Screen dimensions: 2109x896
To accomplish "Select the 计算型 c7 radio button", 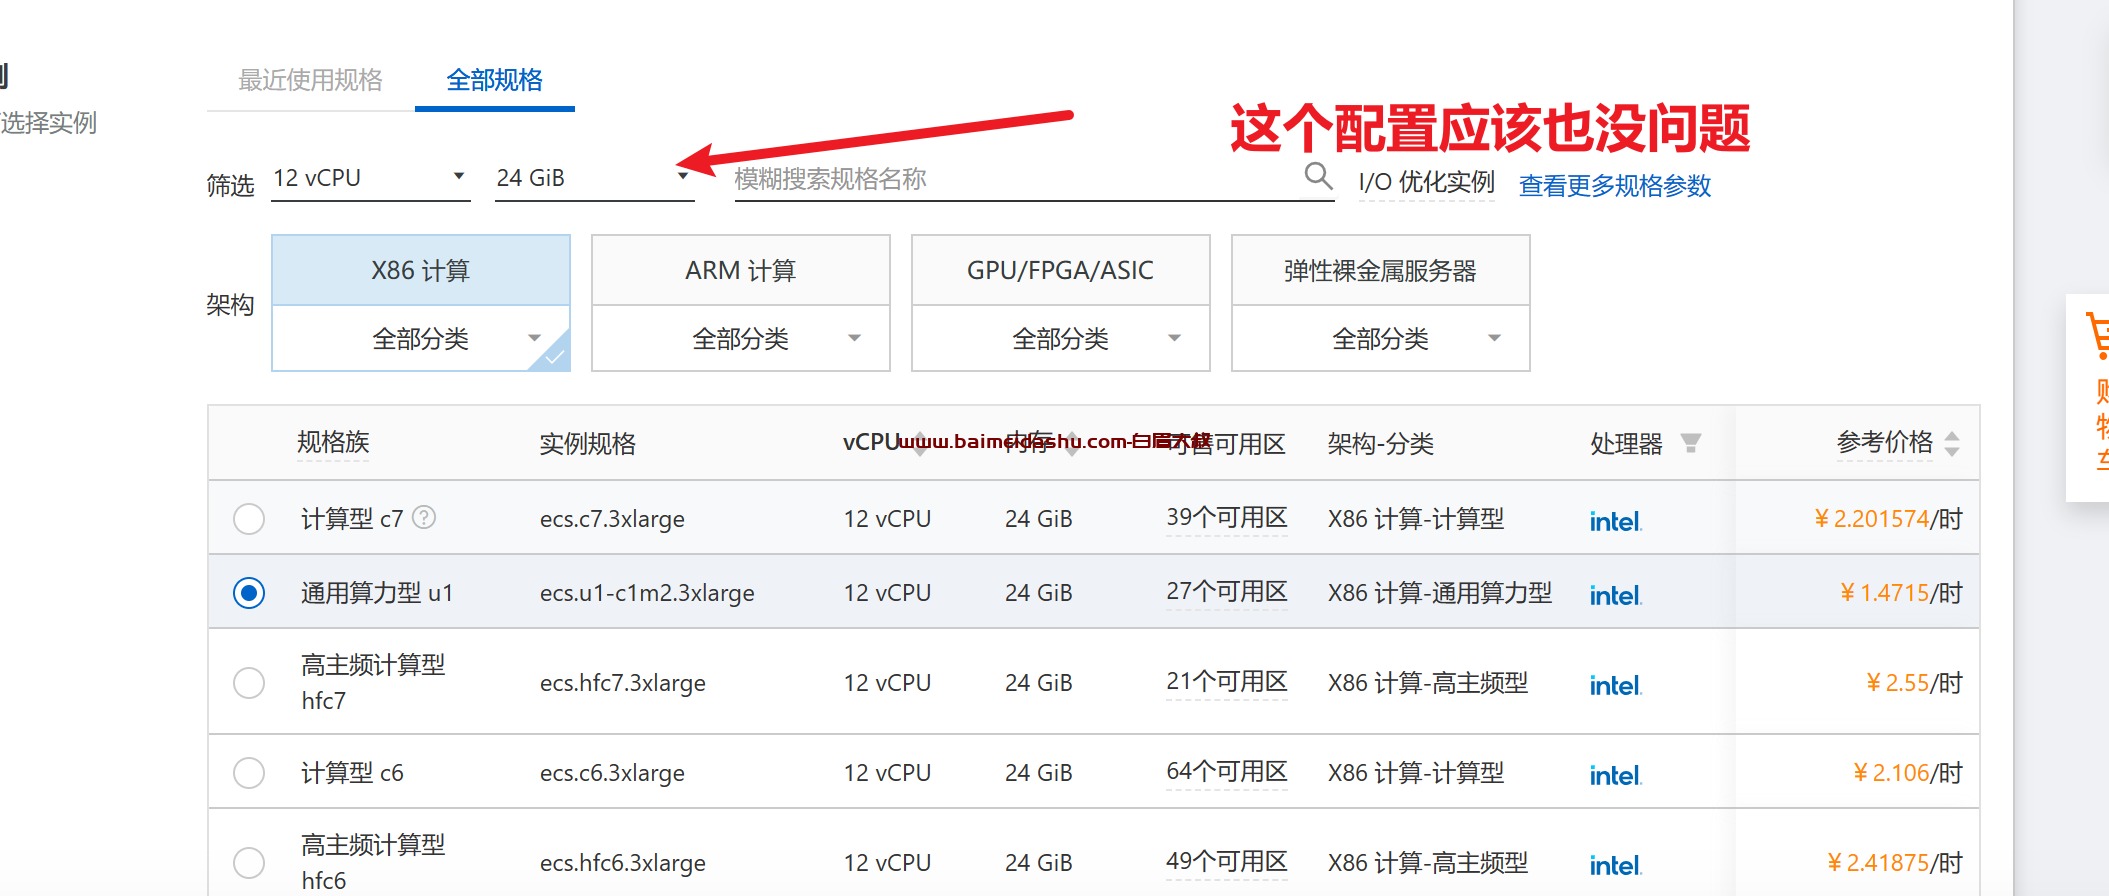I will click(x=249, y=519).
